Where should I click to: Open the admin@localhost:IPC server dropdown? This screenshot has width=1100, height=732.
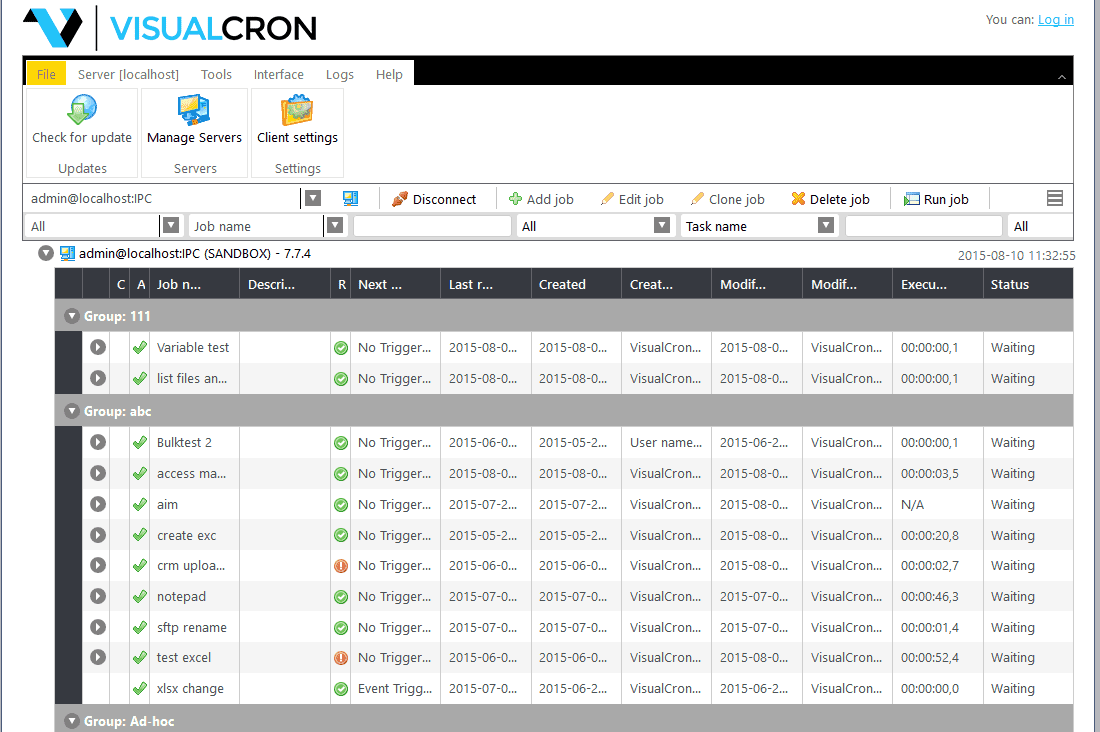tap(313, 199)
